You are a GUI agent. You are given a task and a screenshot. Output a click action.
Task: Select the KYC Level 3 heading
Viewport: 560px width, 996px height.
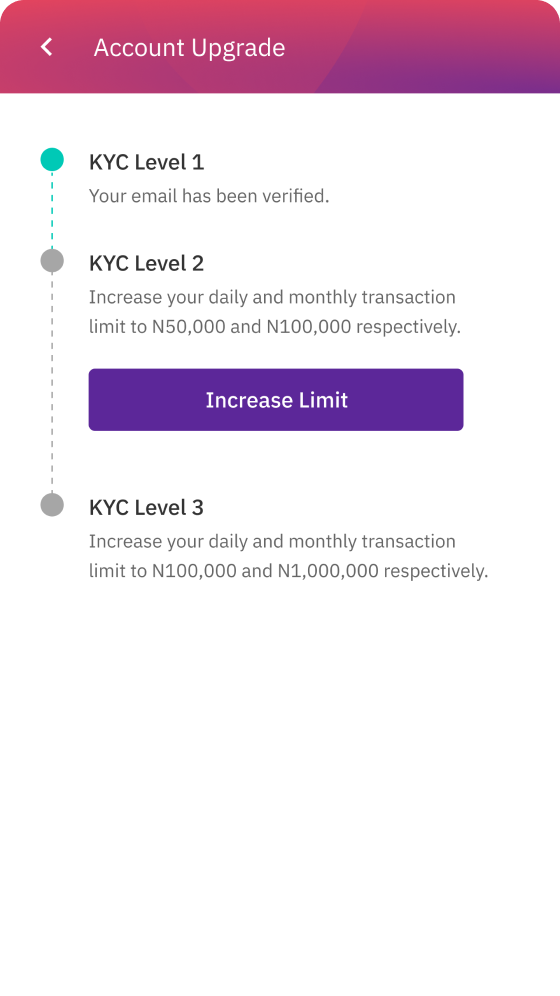(x=147, y=507)
